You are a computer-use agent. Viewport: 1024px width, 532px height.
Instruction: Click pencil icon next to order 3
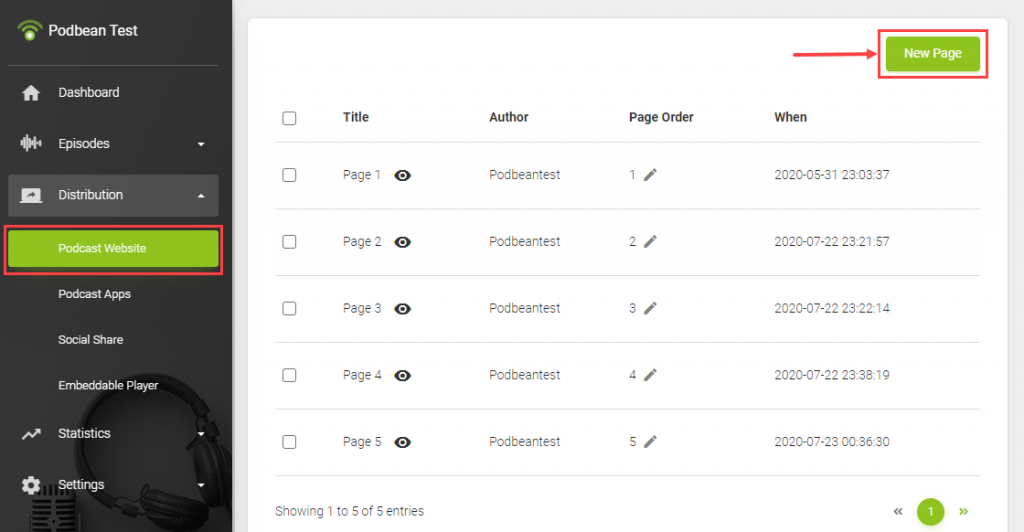[650, 308]
